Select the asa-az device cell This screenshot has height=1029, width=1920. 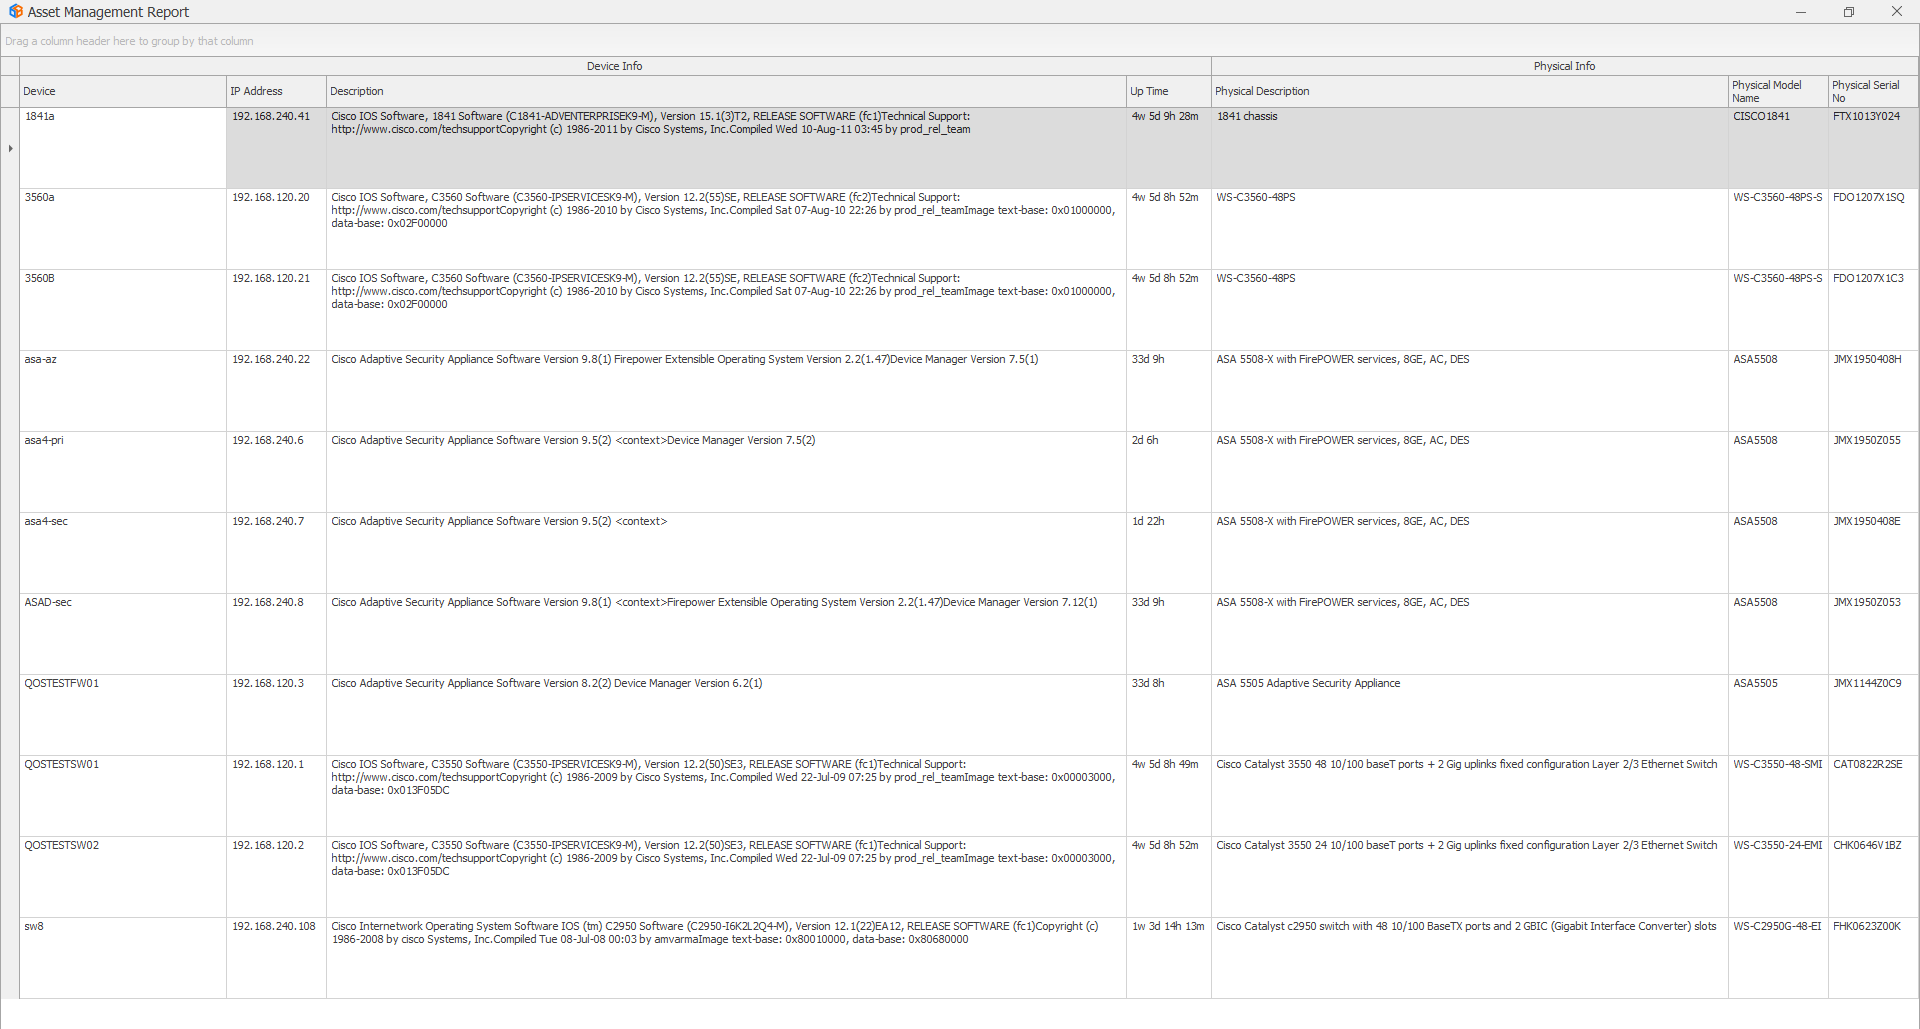(123, 391)
